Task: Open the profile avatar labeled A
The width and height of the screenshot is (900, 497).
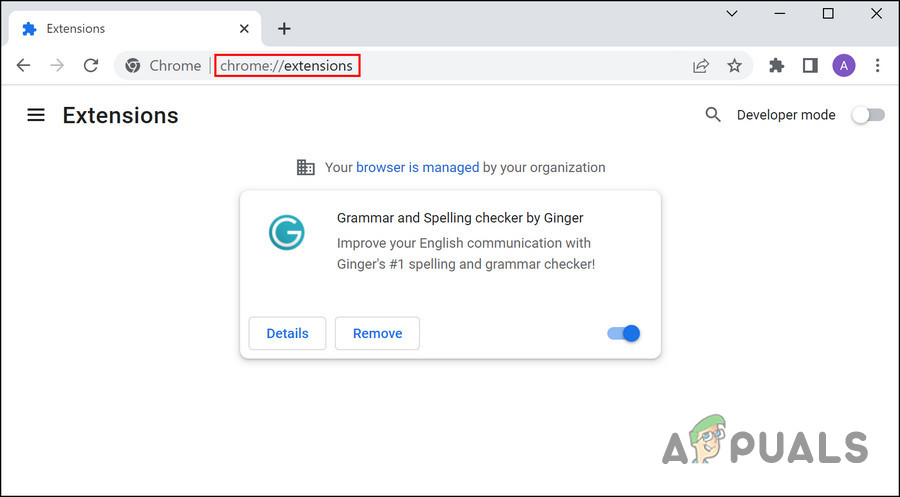Action: point(844,65)
